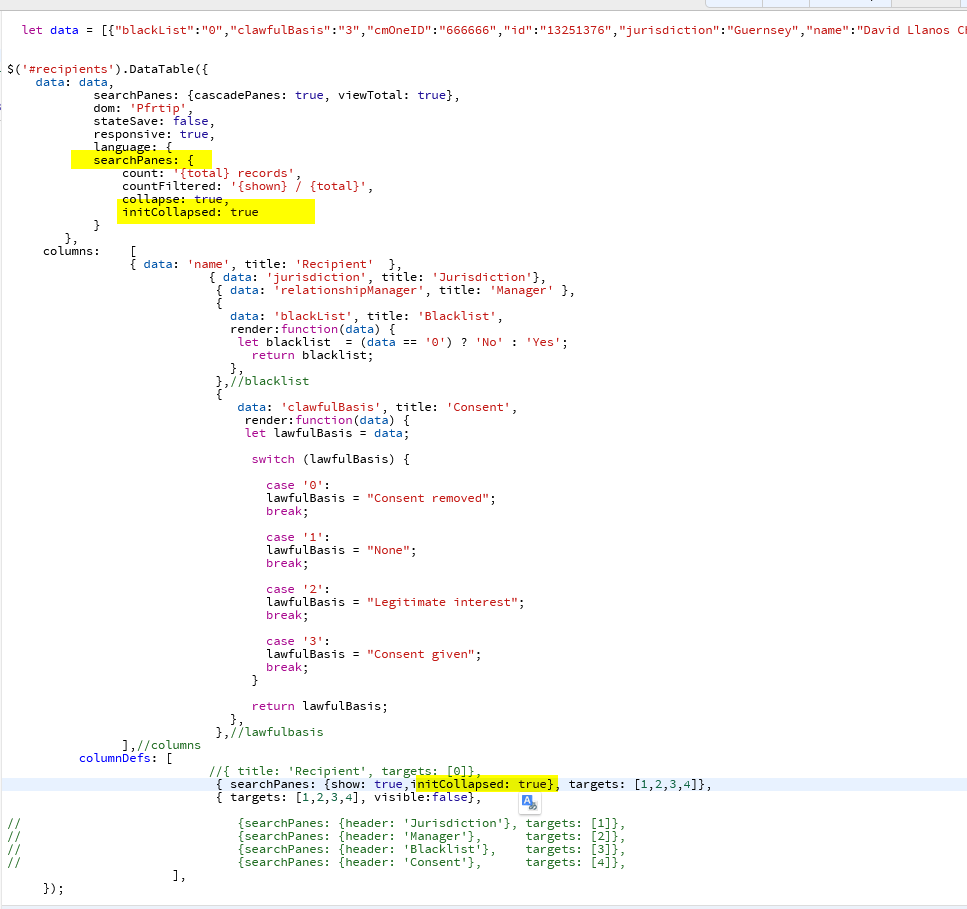Image resolution: width=967 pixels, height=909 pixels.
Task: Click the commented header: 'Blacklist' searchPanes line
Action: [432, 849]
